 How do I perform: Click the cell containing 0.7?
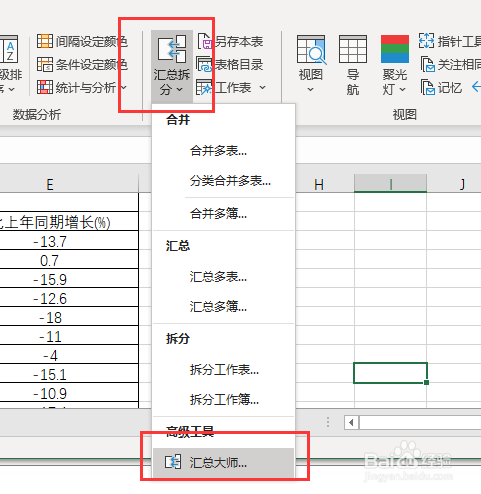(69, 260)
